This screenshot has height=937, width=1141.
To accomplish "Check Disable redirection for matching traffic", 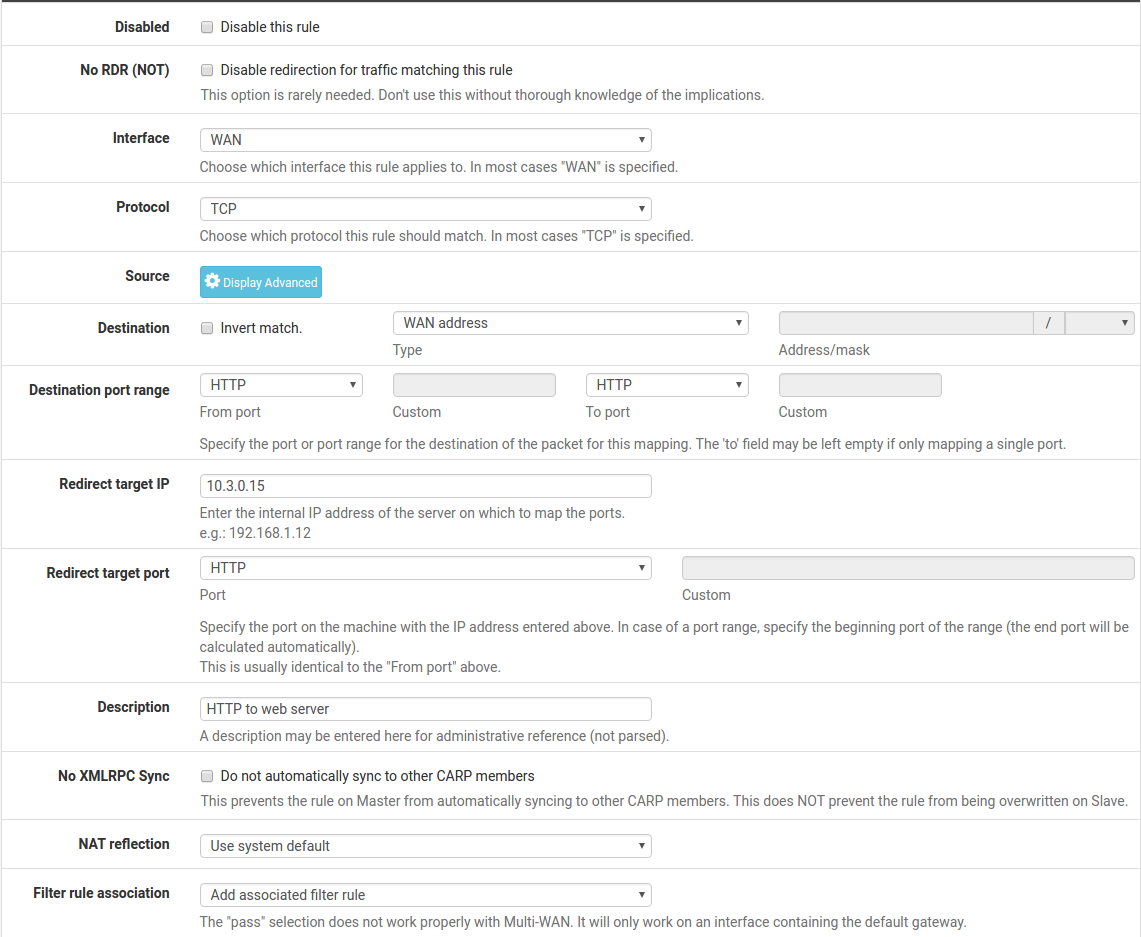I will [x=207, y=70].
